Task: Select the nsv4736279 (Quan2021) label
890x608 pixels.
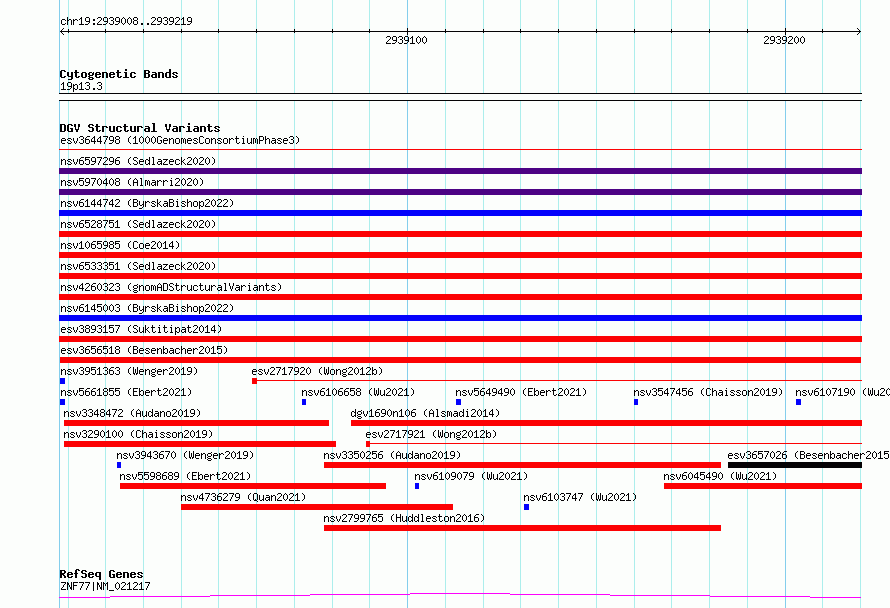Action: pos(243,497)
